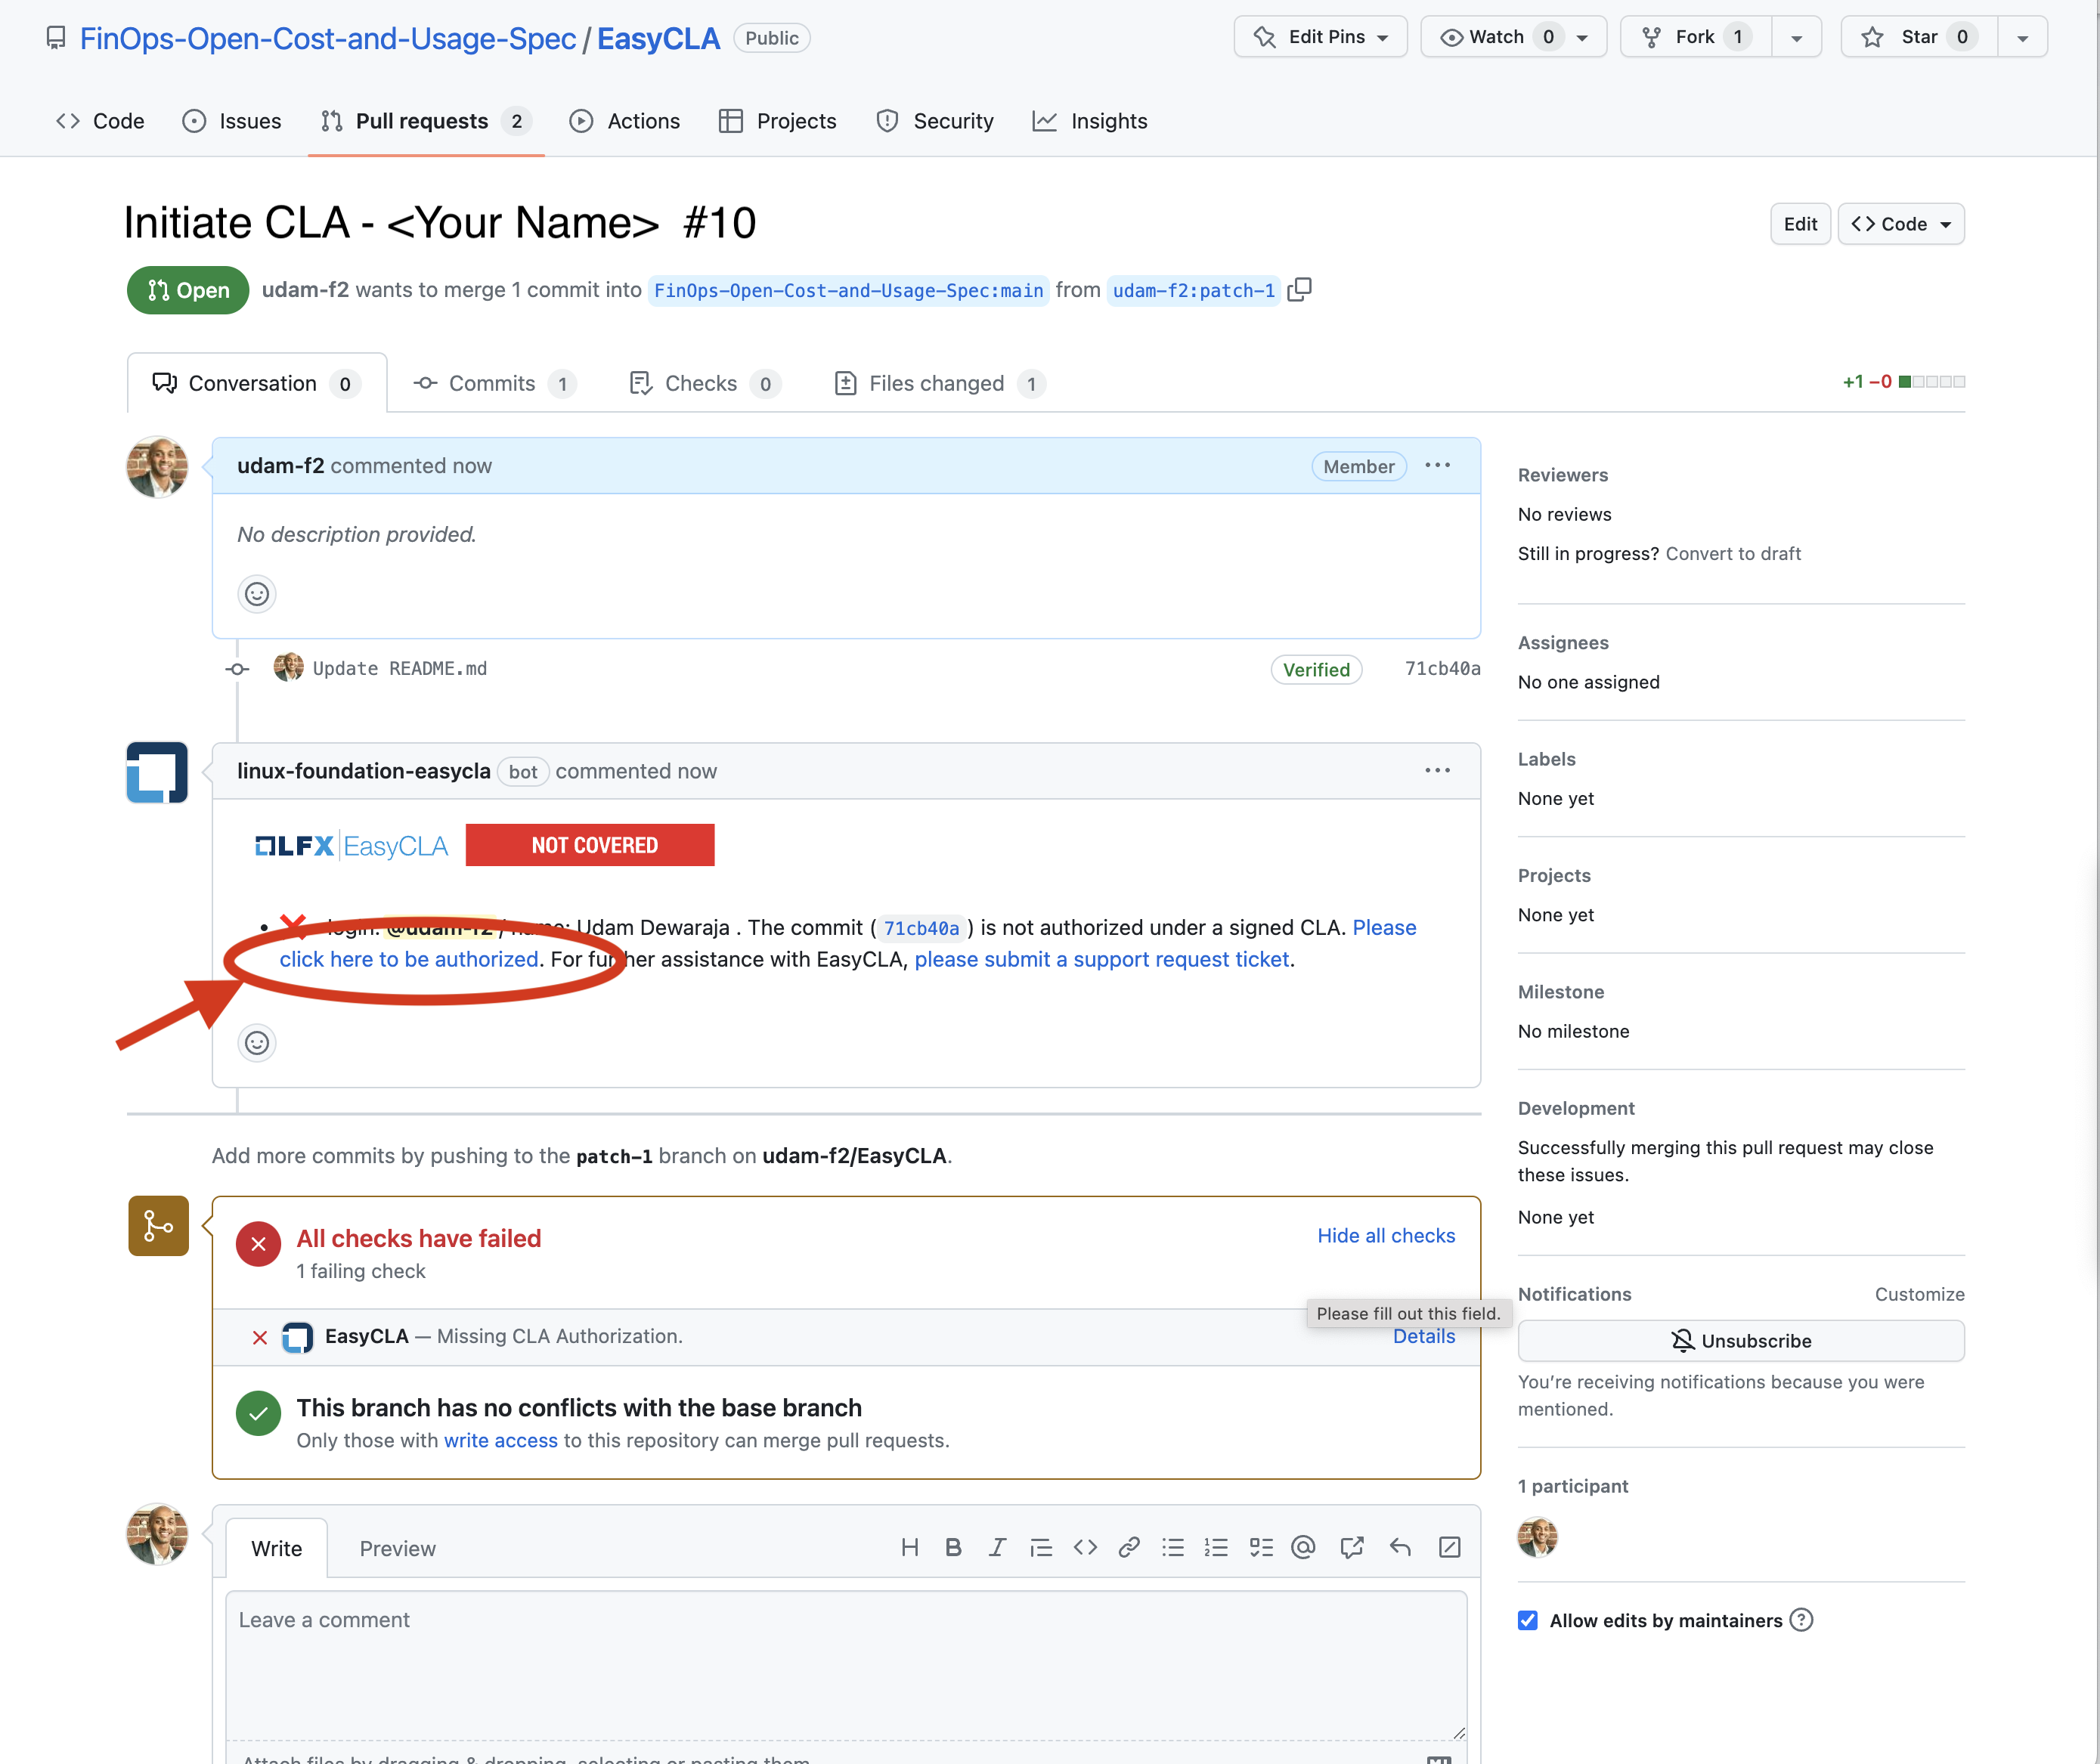Copy branch name with the copy icon

(x=1299, y=290)
